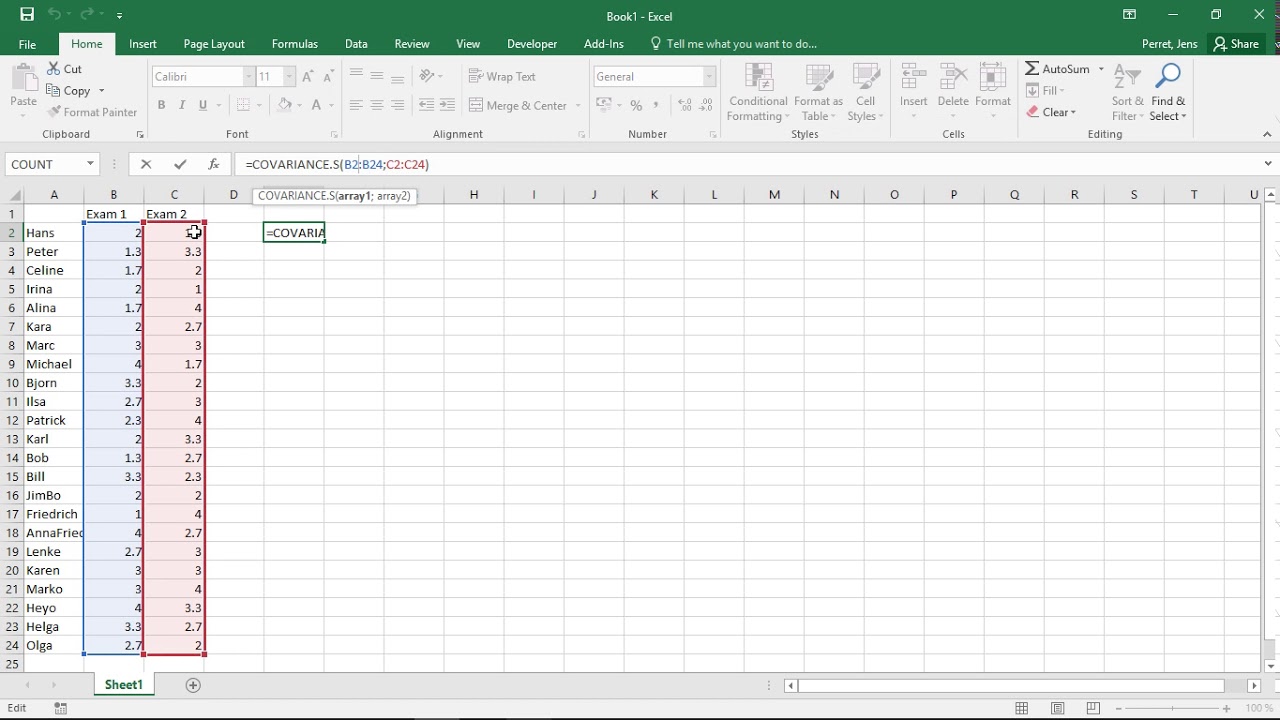Screen dimensions: 1280x720
Task: Click the Cut scissors command
Action: [x=64, y=69]
